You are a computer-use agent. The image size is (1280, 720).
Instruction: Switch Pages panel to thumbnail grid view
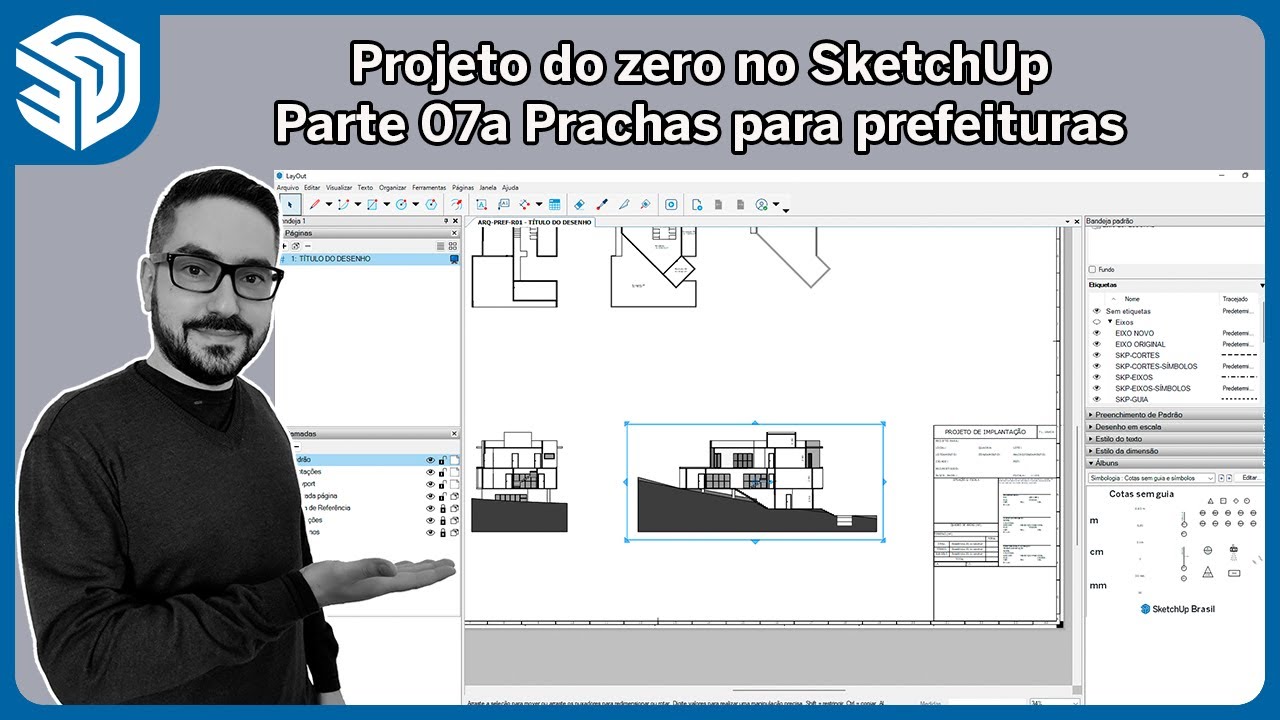point(452,246)
